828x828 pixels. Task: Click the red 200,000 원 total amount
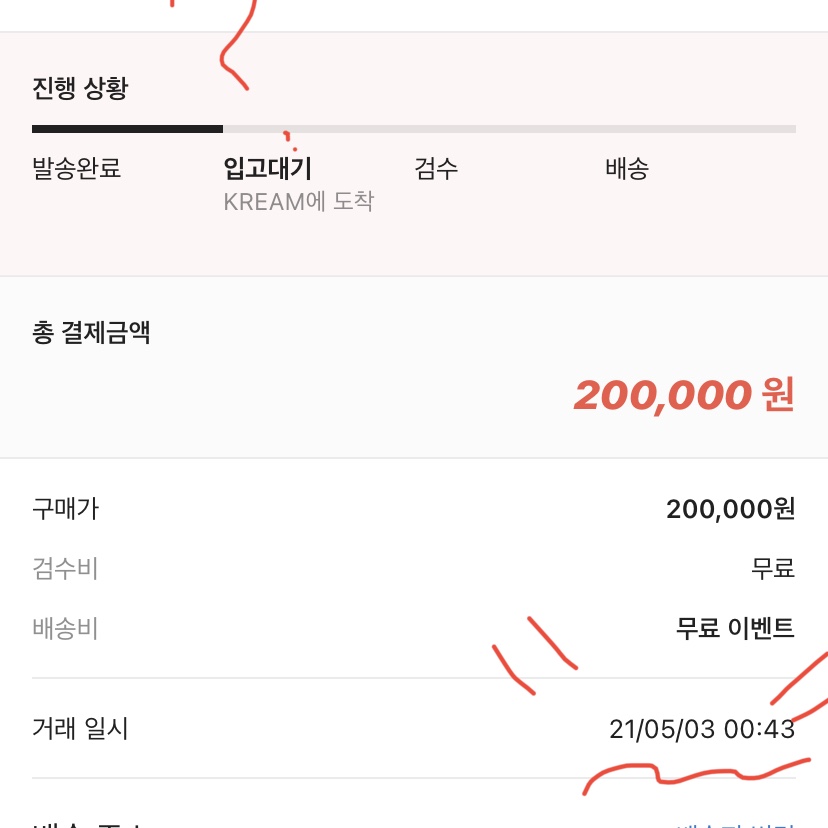[x=684, y=395]
